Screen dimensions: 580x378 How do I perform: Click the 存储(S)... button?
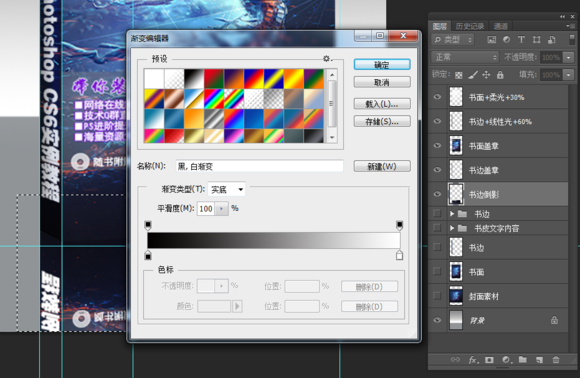pos(382,121)
